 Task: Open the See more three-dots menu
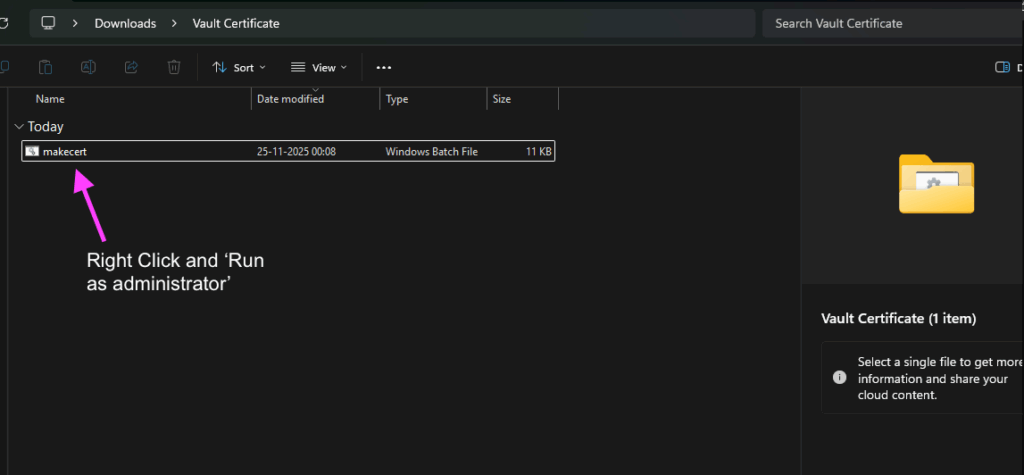(383, 67)
